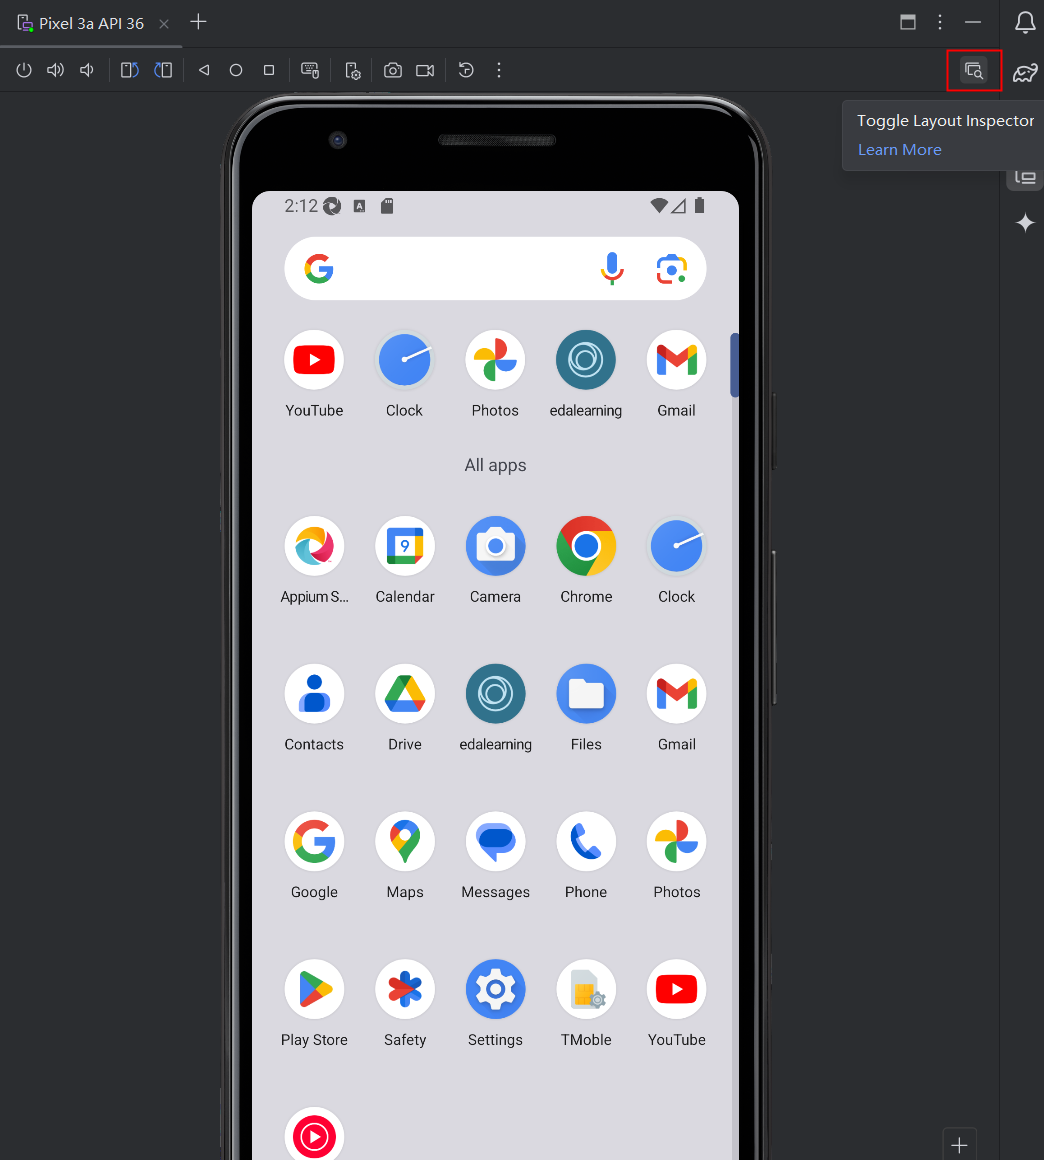Viewport: 1044px width, 1160px height.
Task: Open emulator toolbar extended controls menu
Action: point(499,70)
